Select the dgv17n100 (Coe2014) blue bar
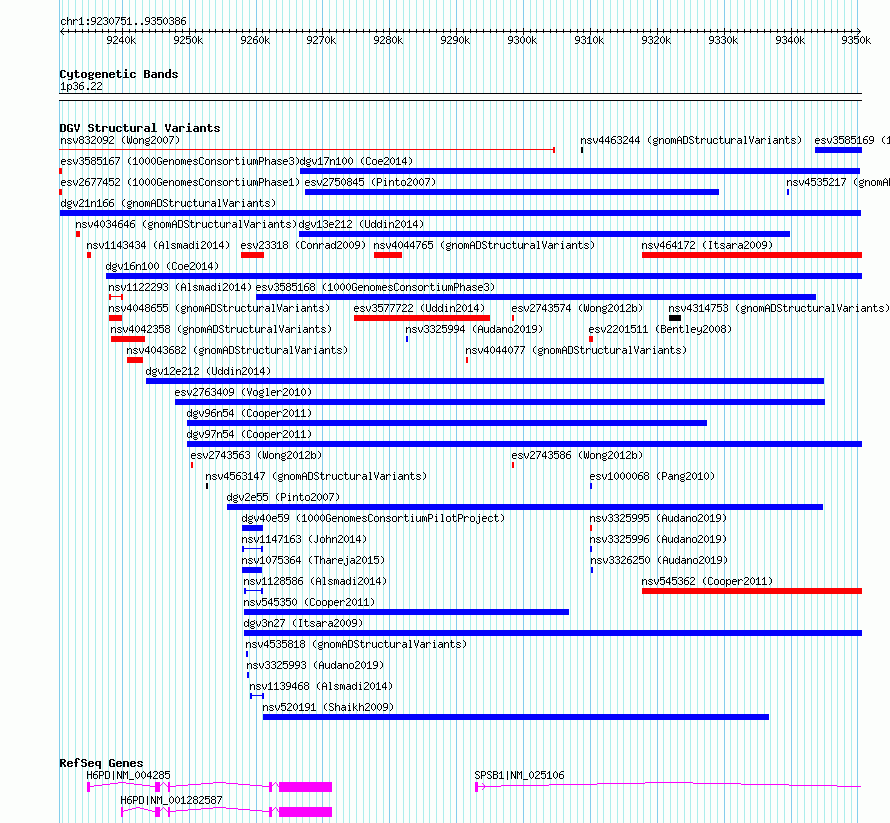This screenshot has width=890, height=823. [580, 171]
